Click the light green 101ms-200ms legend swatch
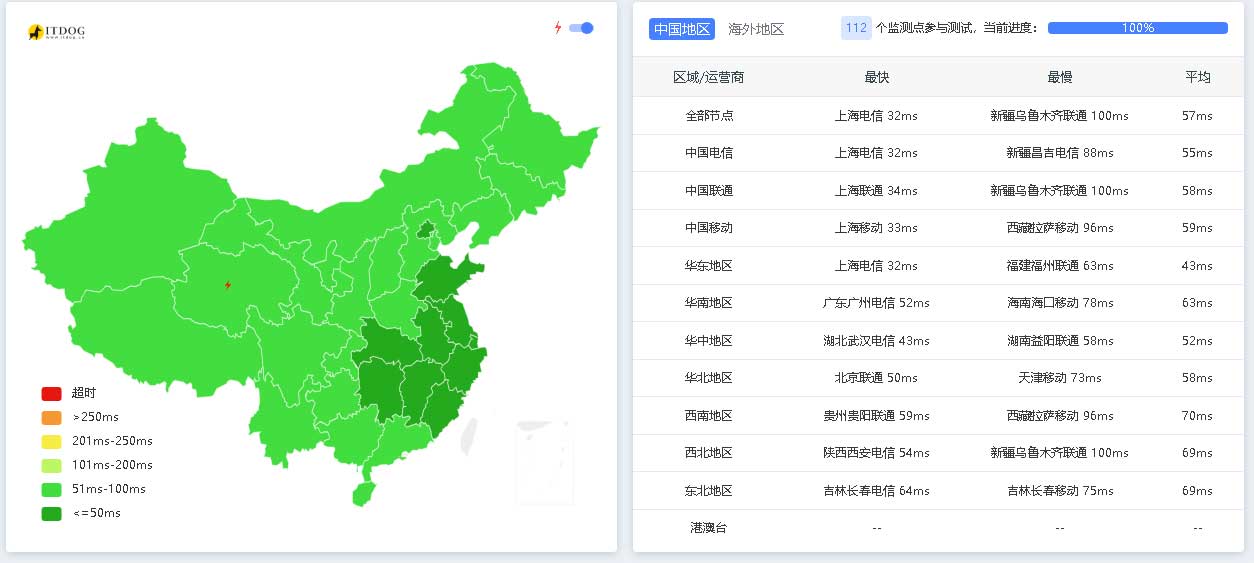 pos(51,465)
